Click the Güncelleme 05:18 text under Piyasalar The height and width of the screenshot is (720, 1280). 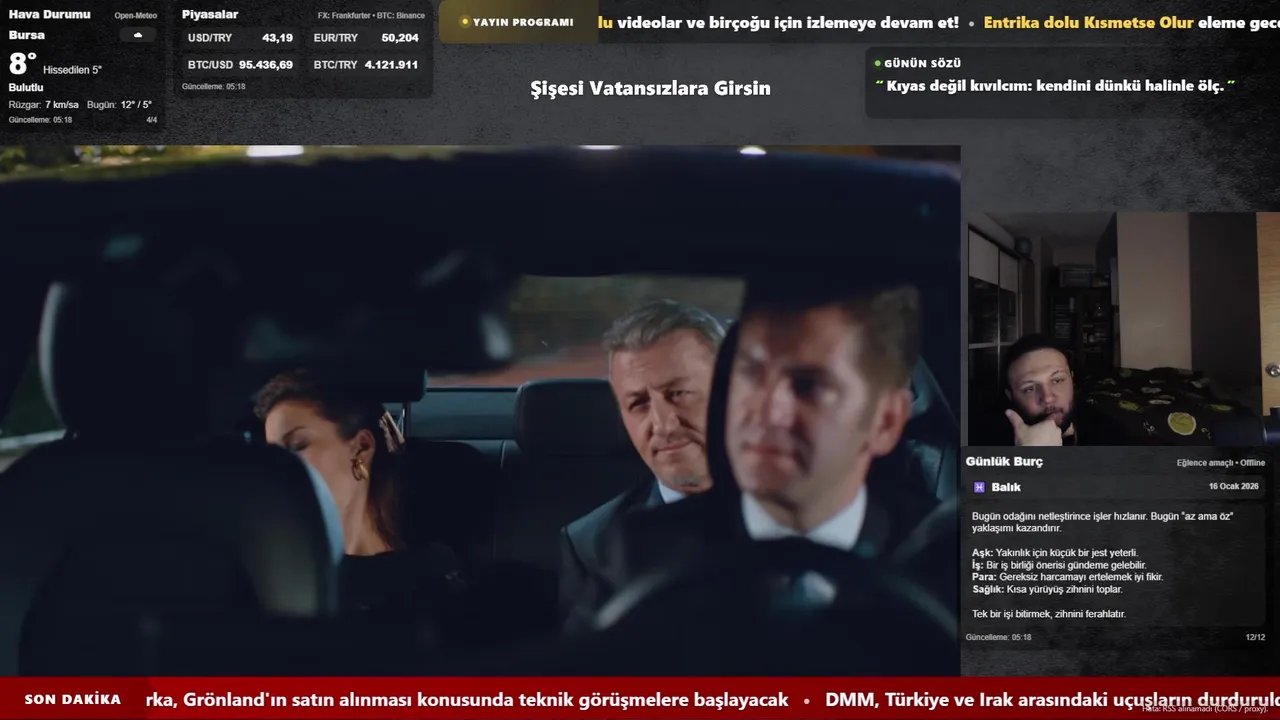coord(213,87)
